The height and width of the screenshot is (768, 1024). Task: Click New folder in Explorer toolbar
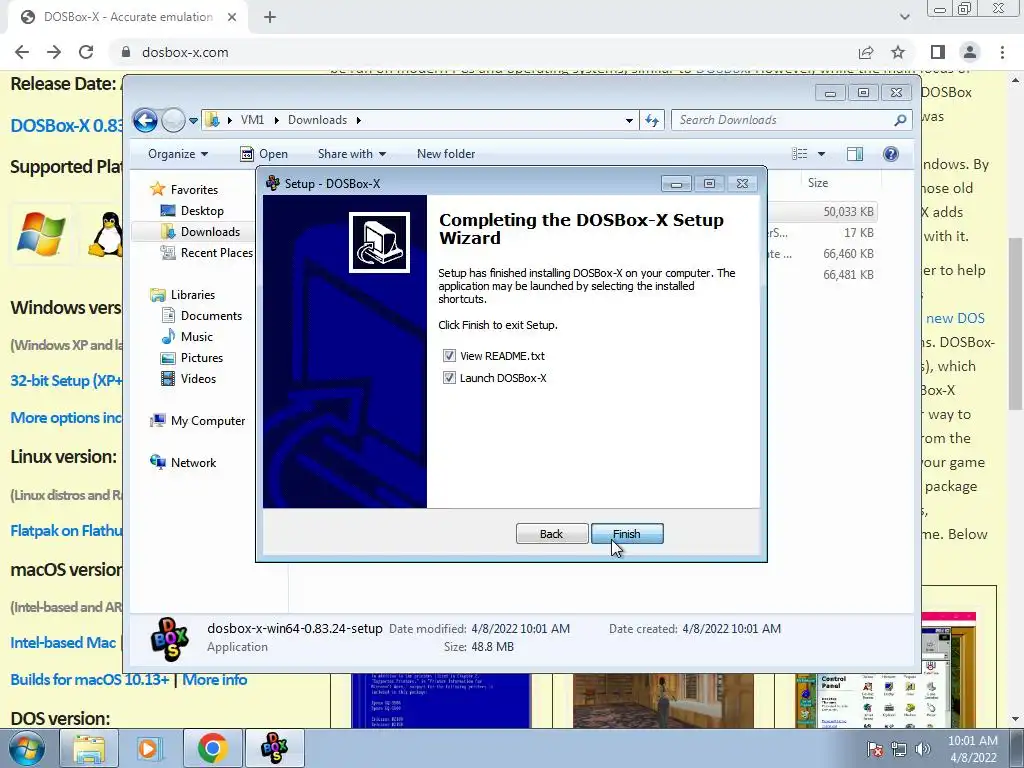446,154
